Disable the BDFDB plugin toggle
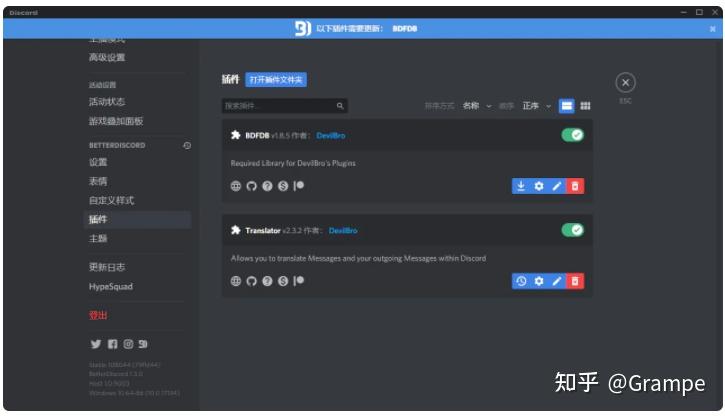 tap(572, 135)
